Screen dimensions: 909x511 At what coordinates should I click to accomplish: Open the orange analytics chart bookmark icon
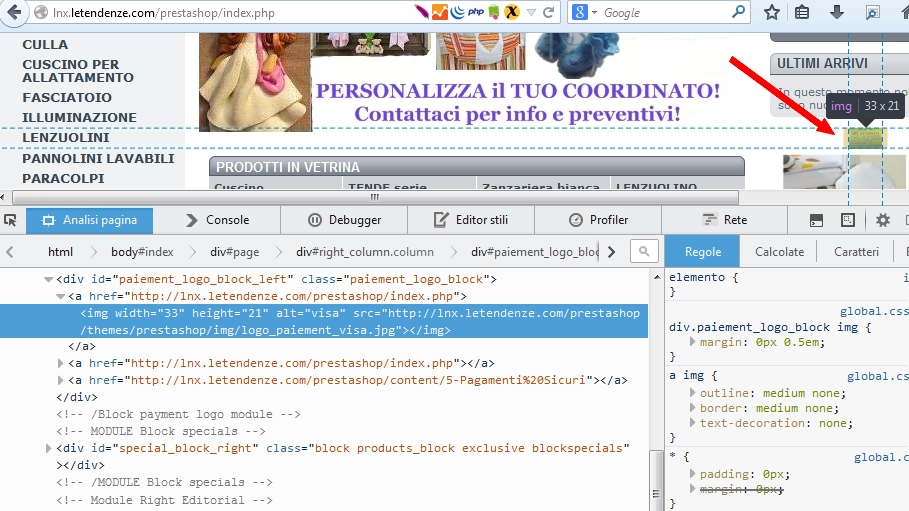tap(439, 12)
